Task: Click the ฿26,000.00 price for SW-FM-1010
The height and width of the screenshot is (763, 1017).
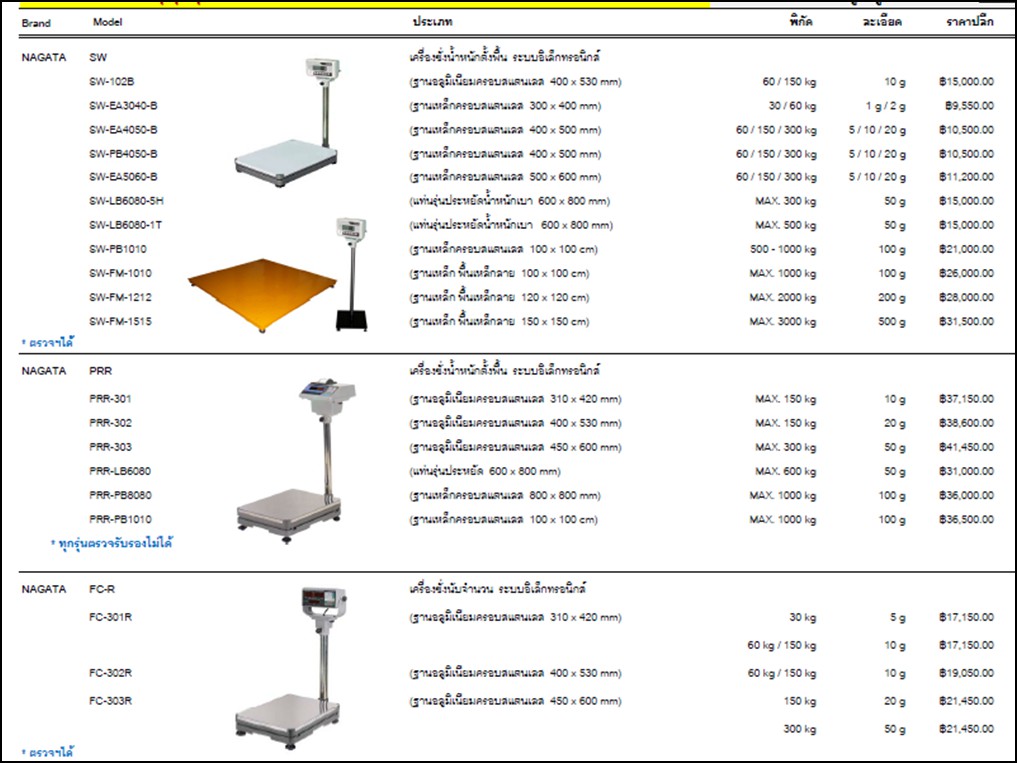Action: pyautogui.click(x=966, y=273)
